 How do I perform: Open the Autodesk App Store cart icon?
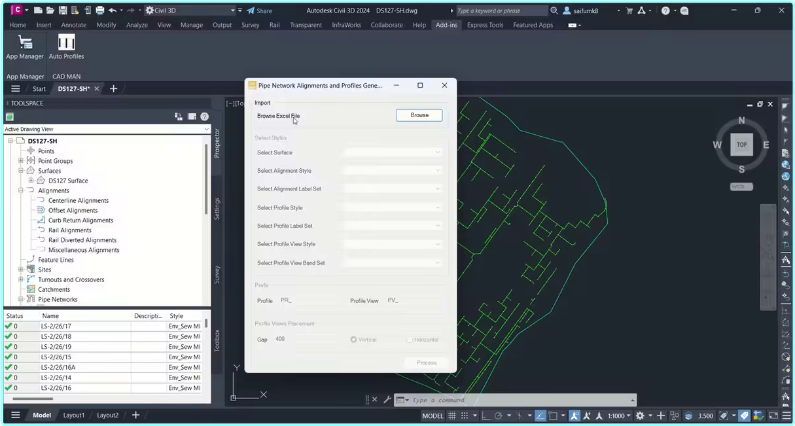[629, 11]
